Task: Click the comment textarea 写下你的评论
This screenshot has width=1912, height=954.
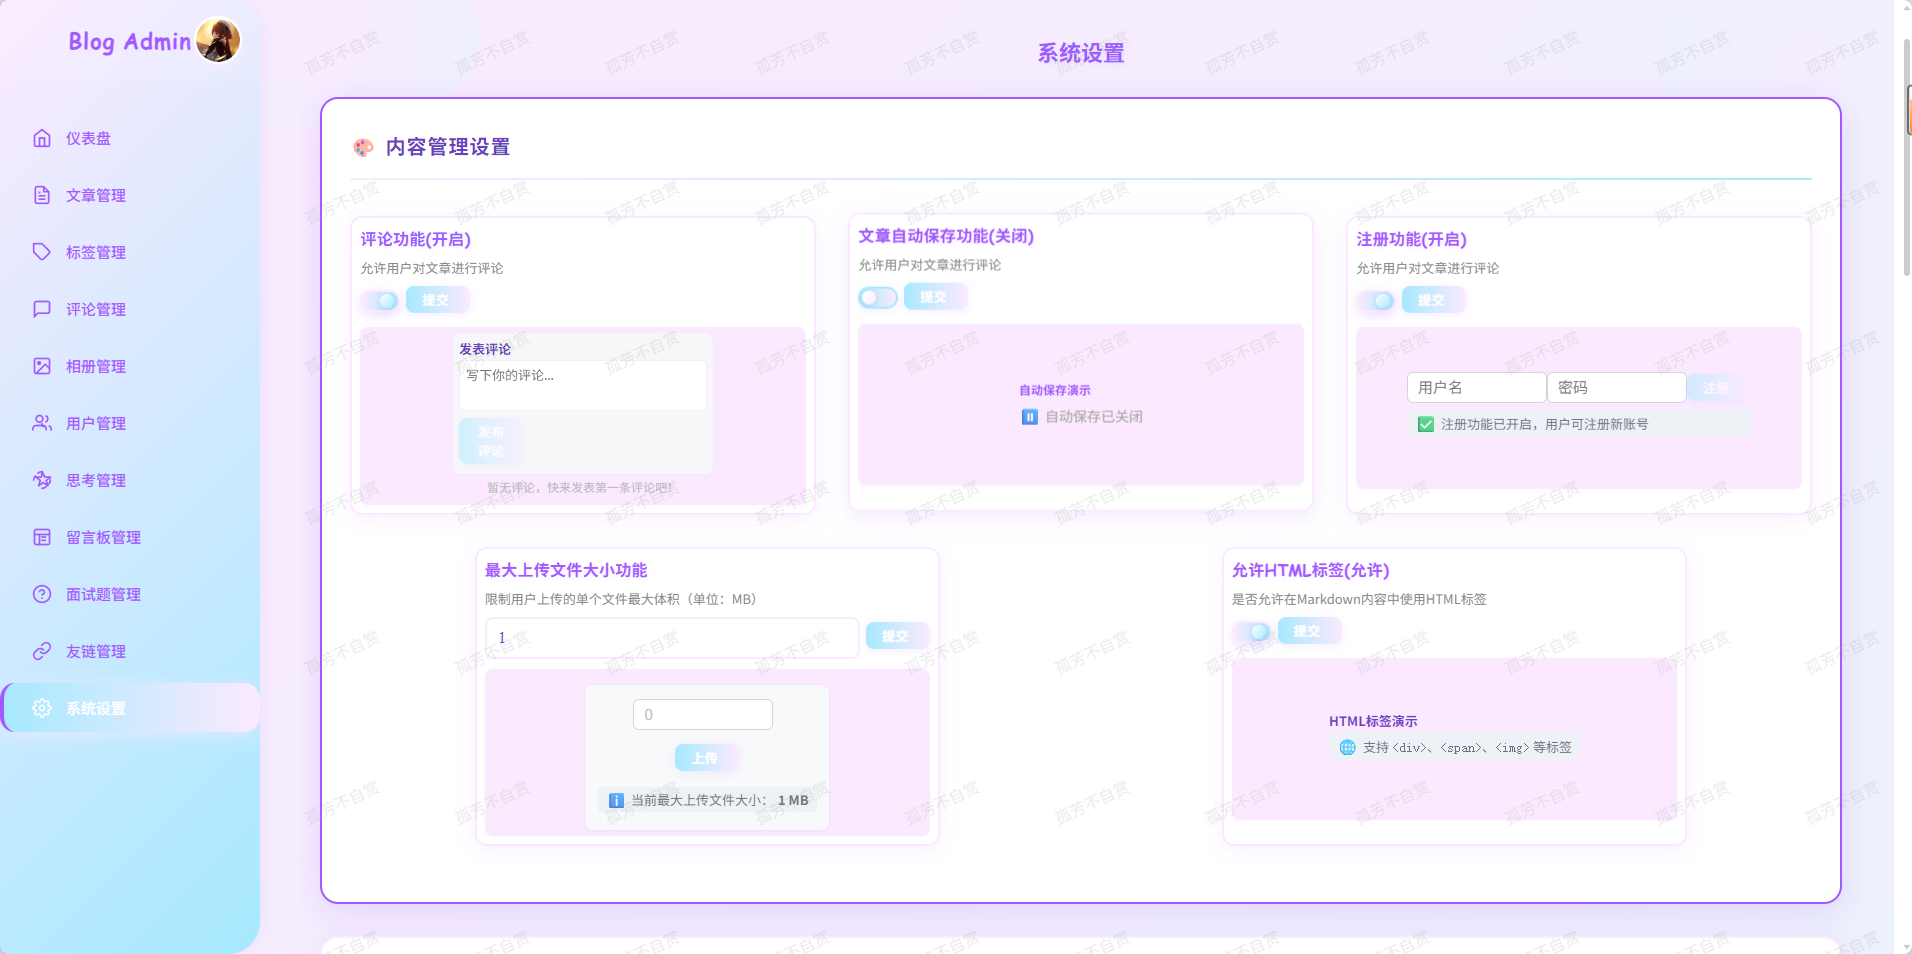Action: pyautogui.click(x=582, y=385)
